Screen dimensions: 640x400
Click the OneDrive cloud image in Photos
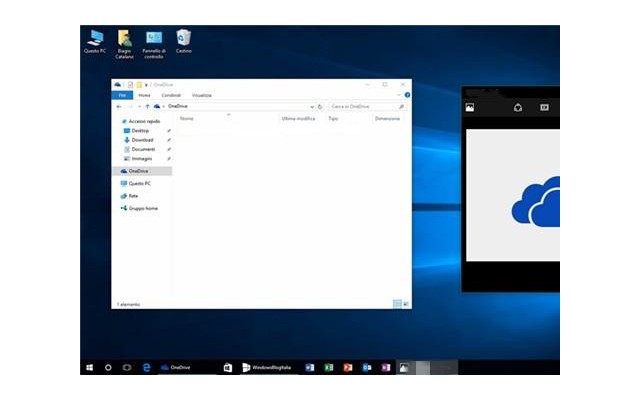tap(536, 202)
